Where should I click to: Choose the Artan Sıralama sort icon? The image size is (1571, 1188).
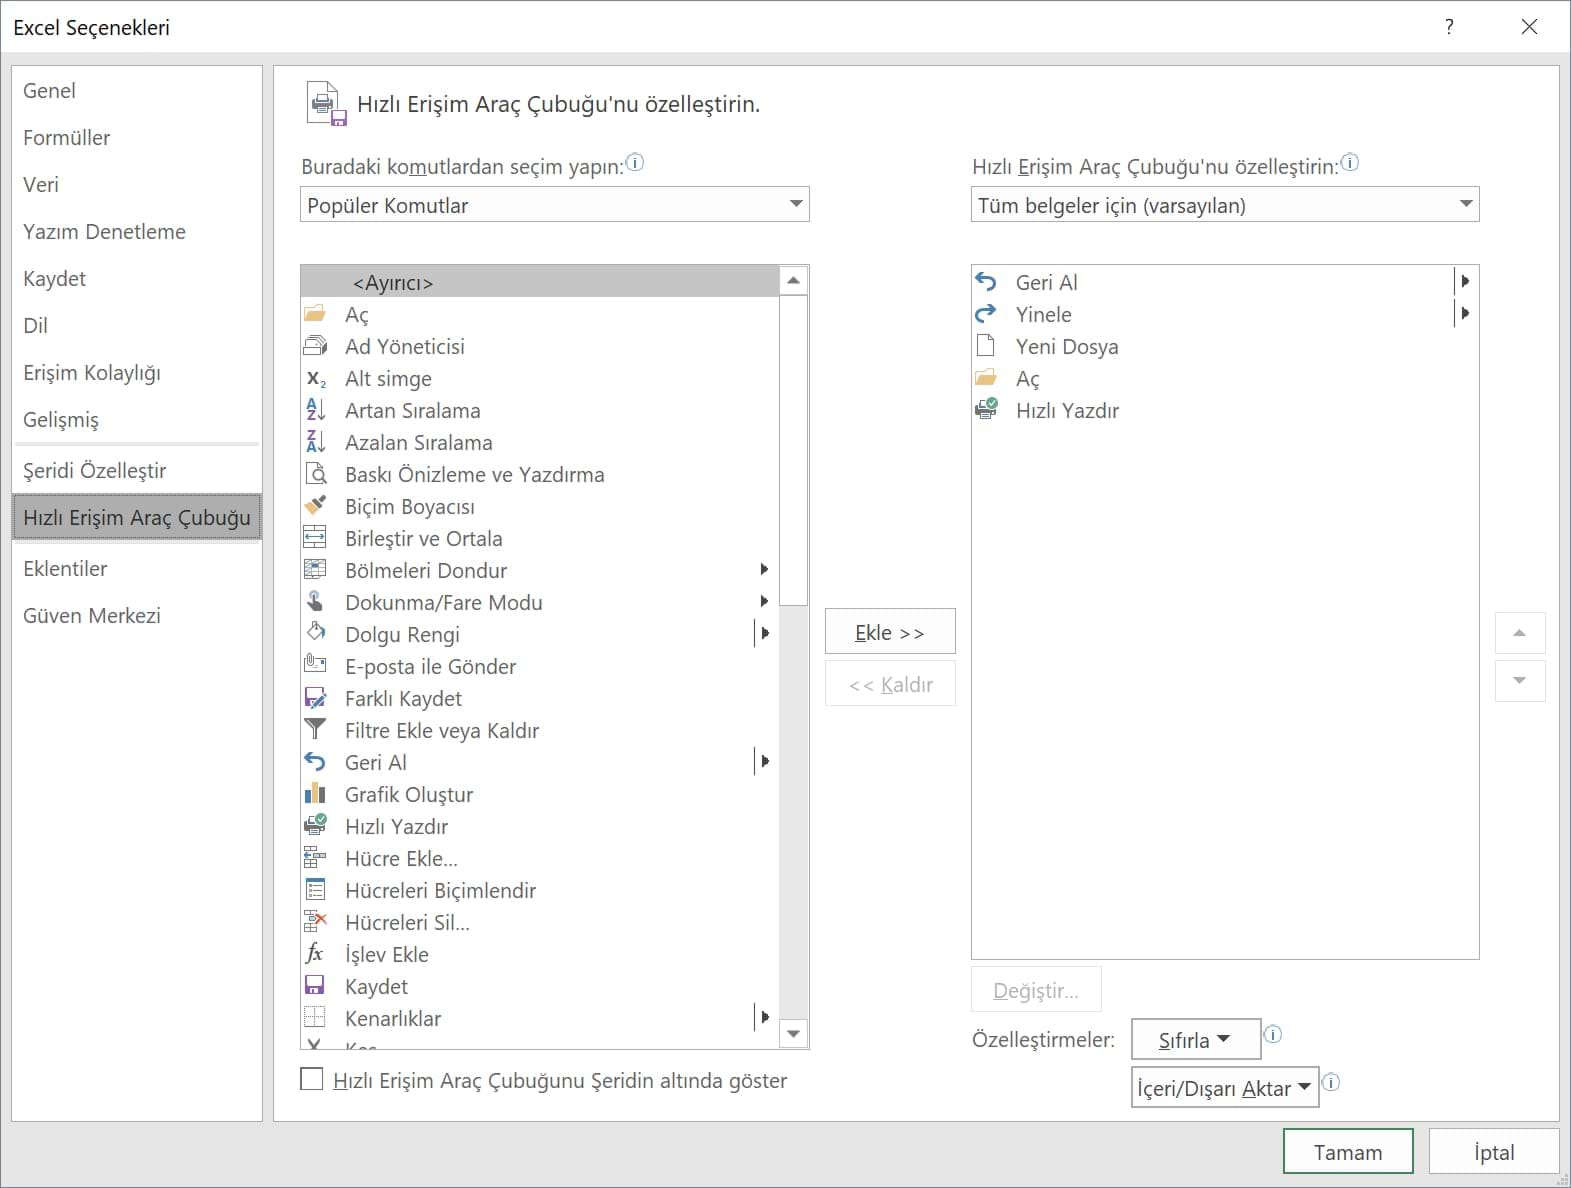(x=315, y=410)
